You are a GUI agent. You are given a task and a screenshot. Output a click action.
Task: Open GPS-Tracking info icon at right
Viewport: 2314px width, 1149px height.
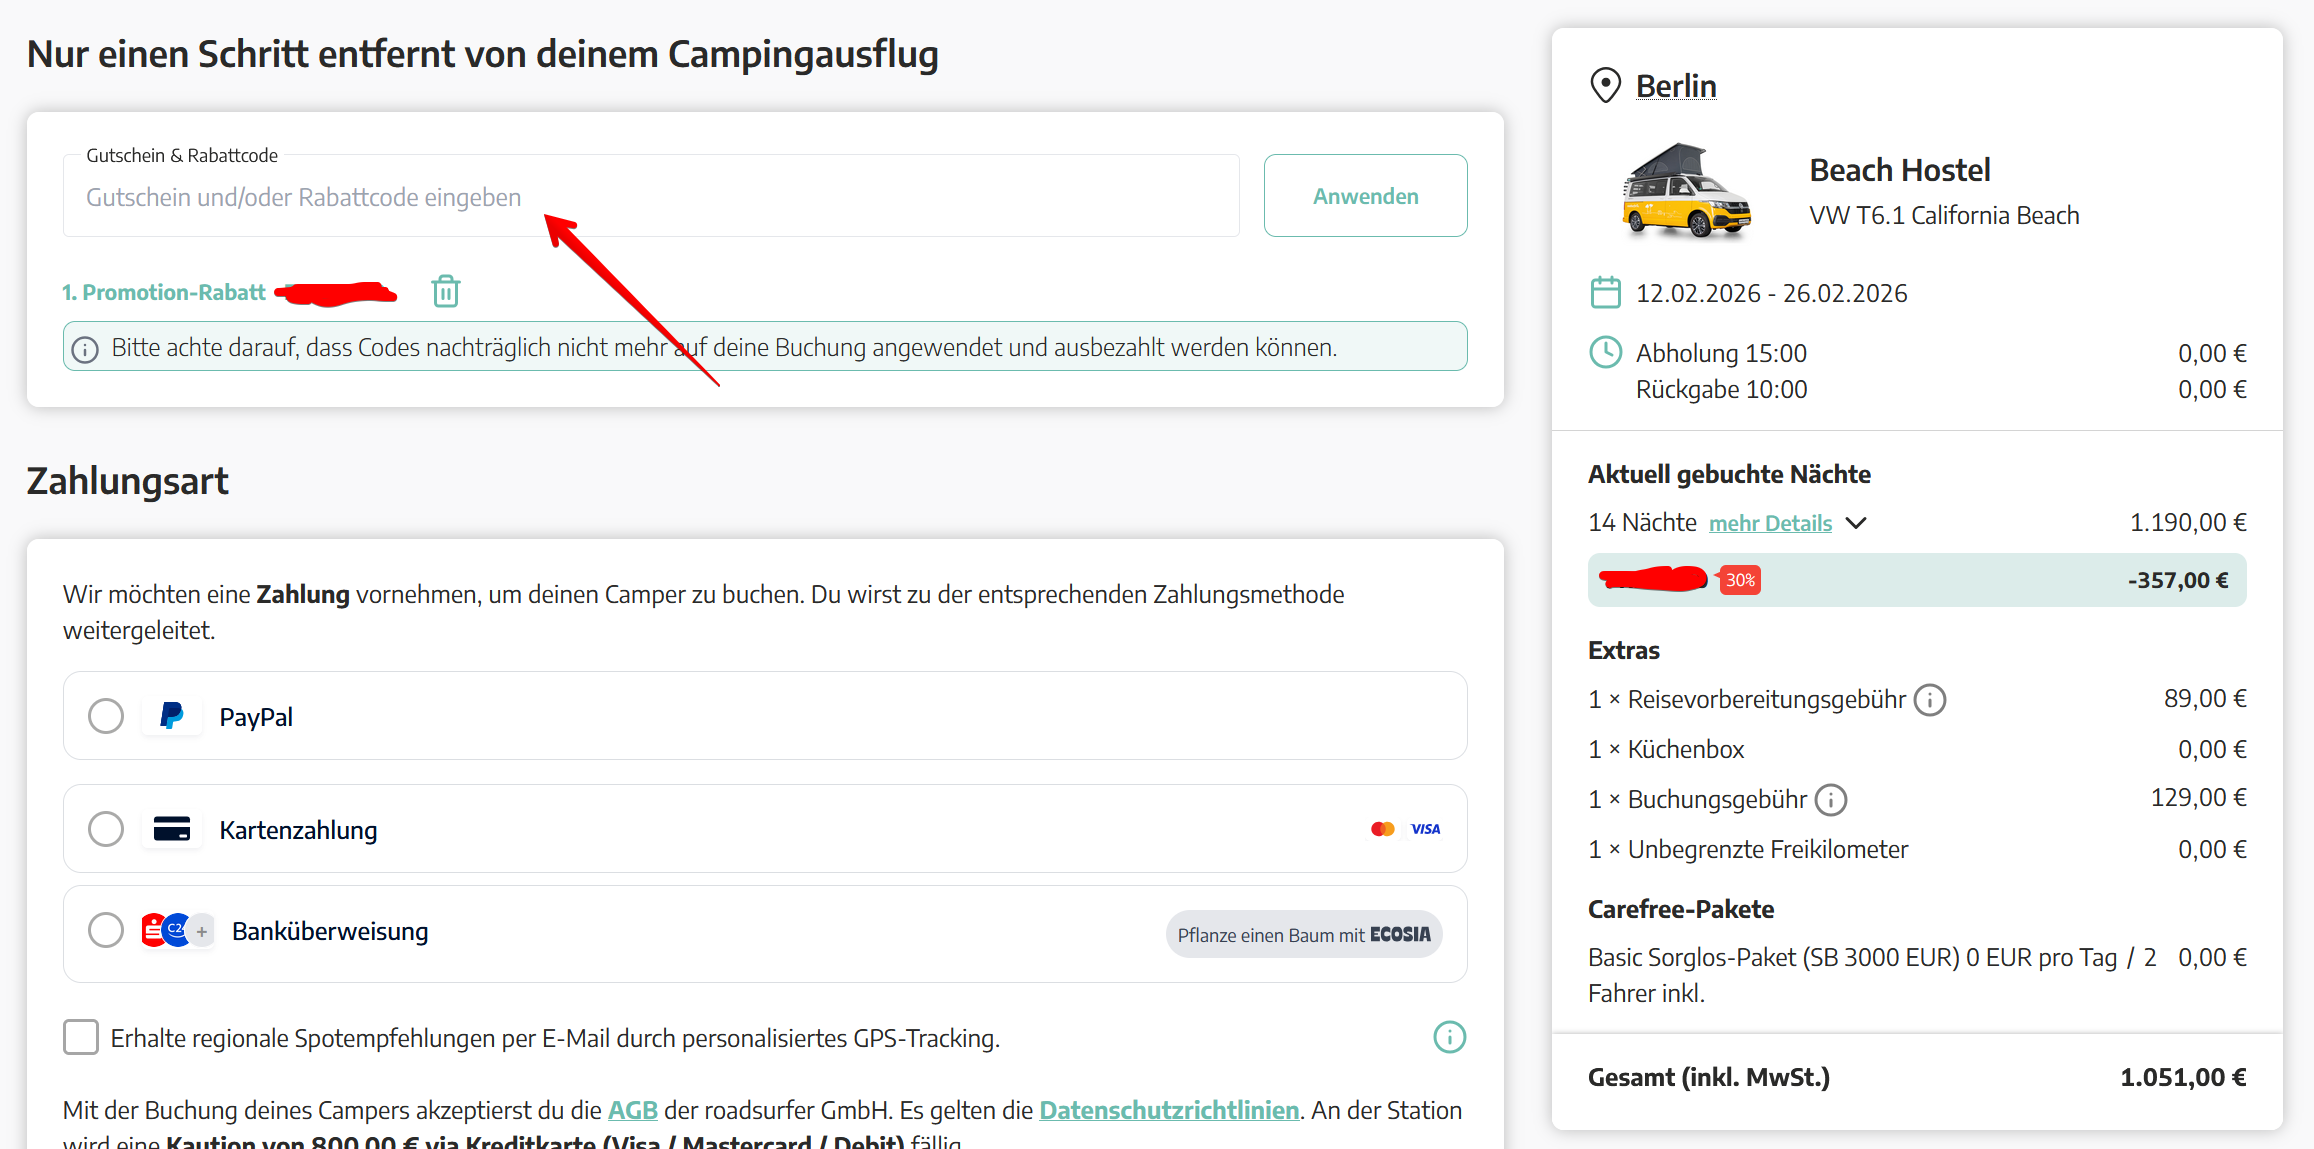coord(1449,1038)
